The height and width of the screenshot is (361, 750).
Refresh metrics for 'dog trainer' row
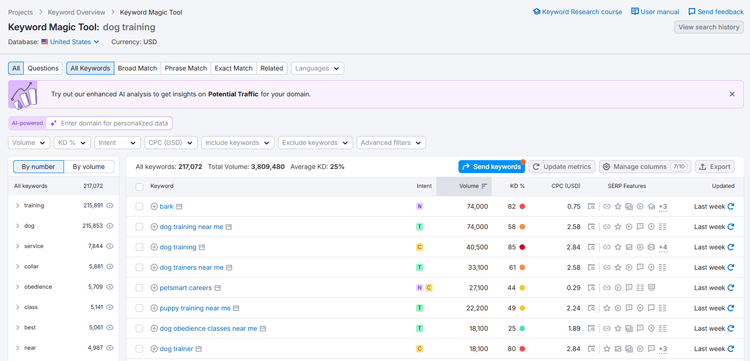coord(730,349)
